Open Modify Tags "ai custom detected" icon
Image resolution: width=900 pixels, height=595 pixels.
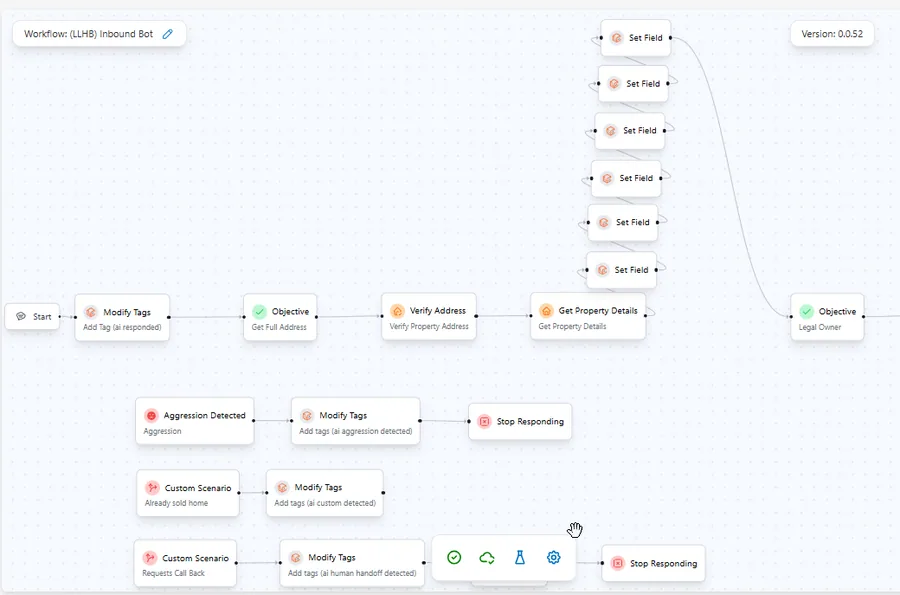pos(282,487)
